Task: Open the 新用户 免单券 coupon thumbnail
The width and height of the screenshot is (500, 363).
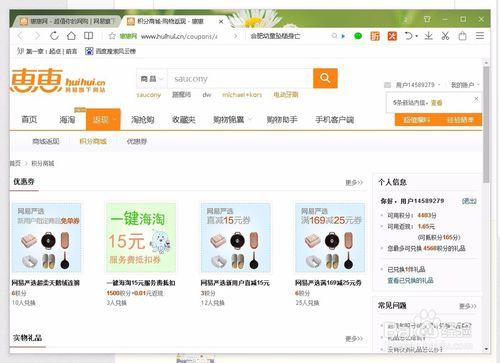Action: tap(46, 237)
